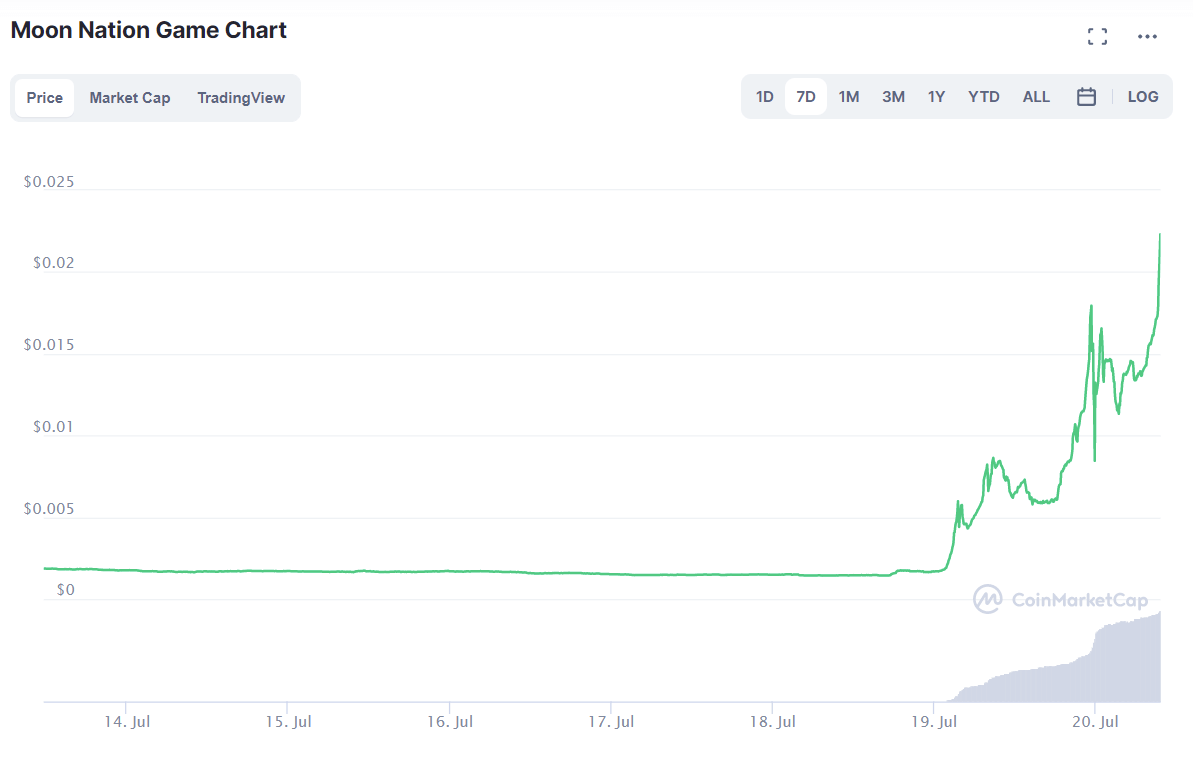Screen dimensions: 1193x761
Task: Switch to the Price tab
Action: click(44, 98)
